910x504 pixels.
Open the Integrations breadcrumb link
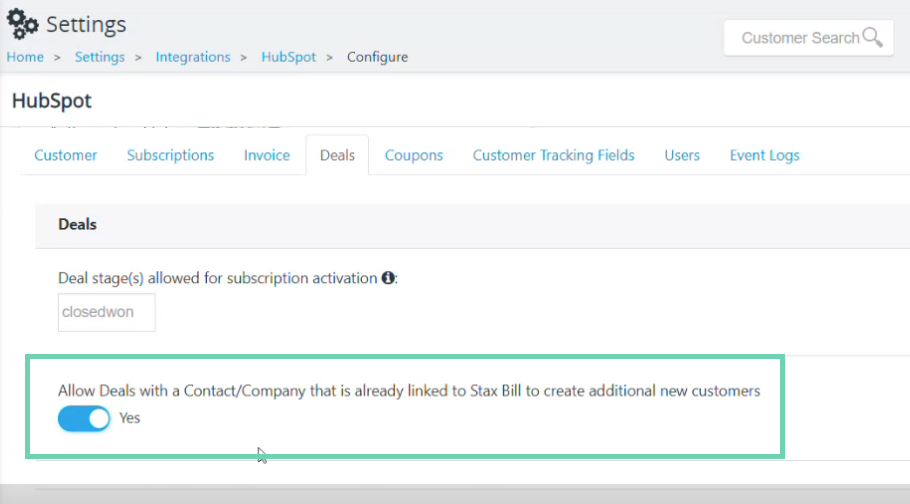click(x=193, y=57)
